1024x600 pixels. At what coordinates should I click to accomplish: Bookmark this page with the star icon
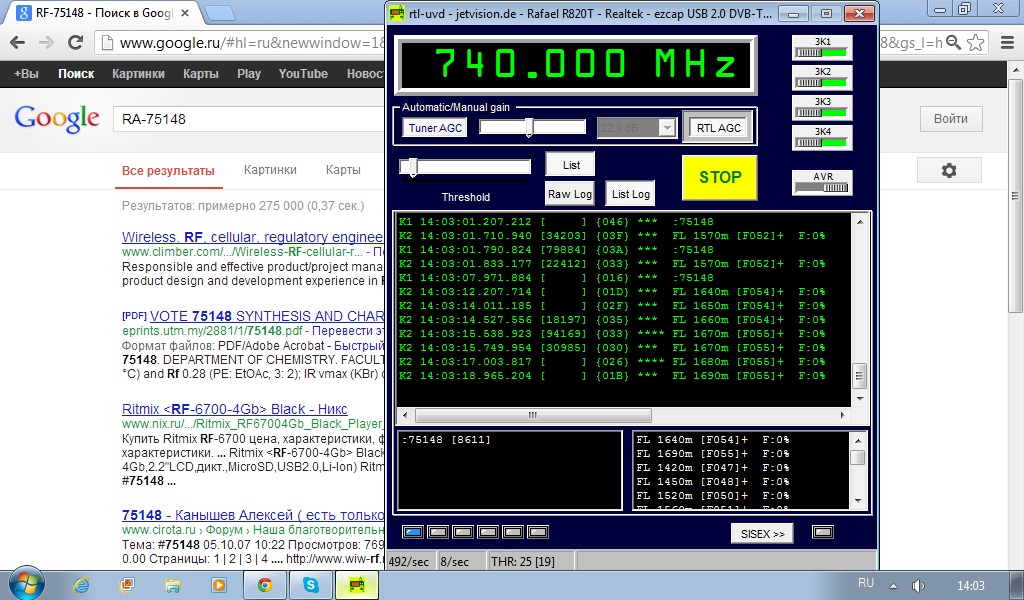tap(976, 43)
